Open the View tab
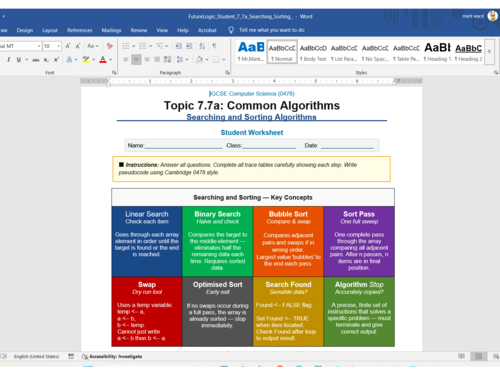500x375 pixels. click(162, 30)
